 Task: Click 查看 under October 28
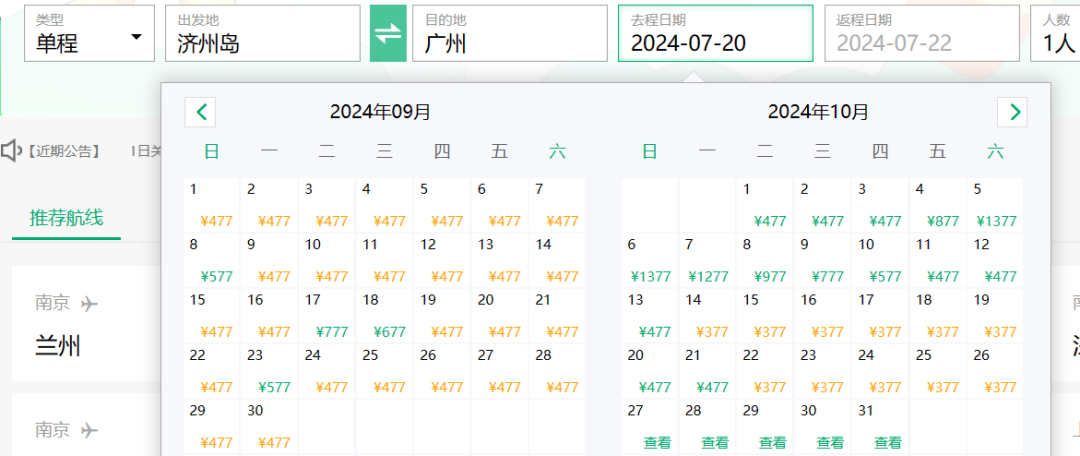[x=715, y=442]
